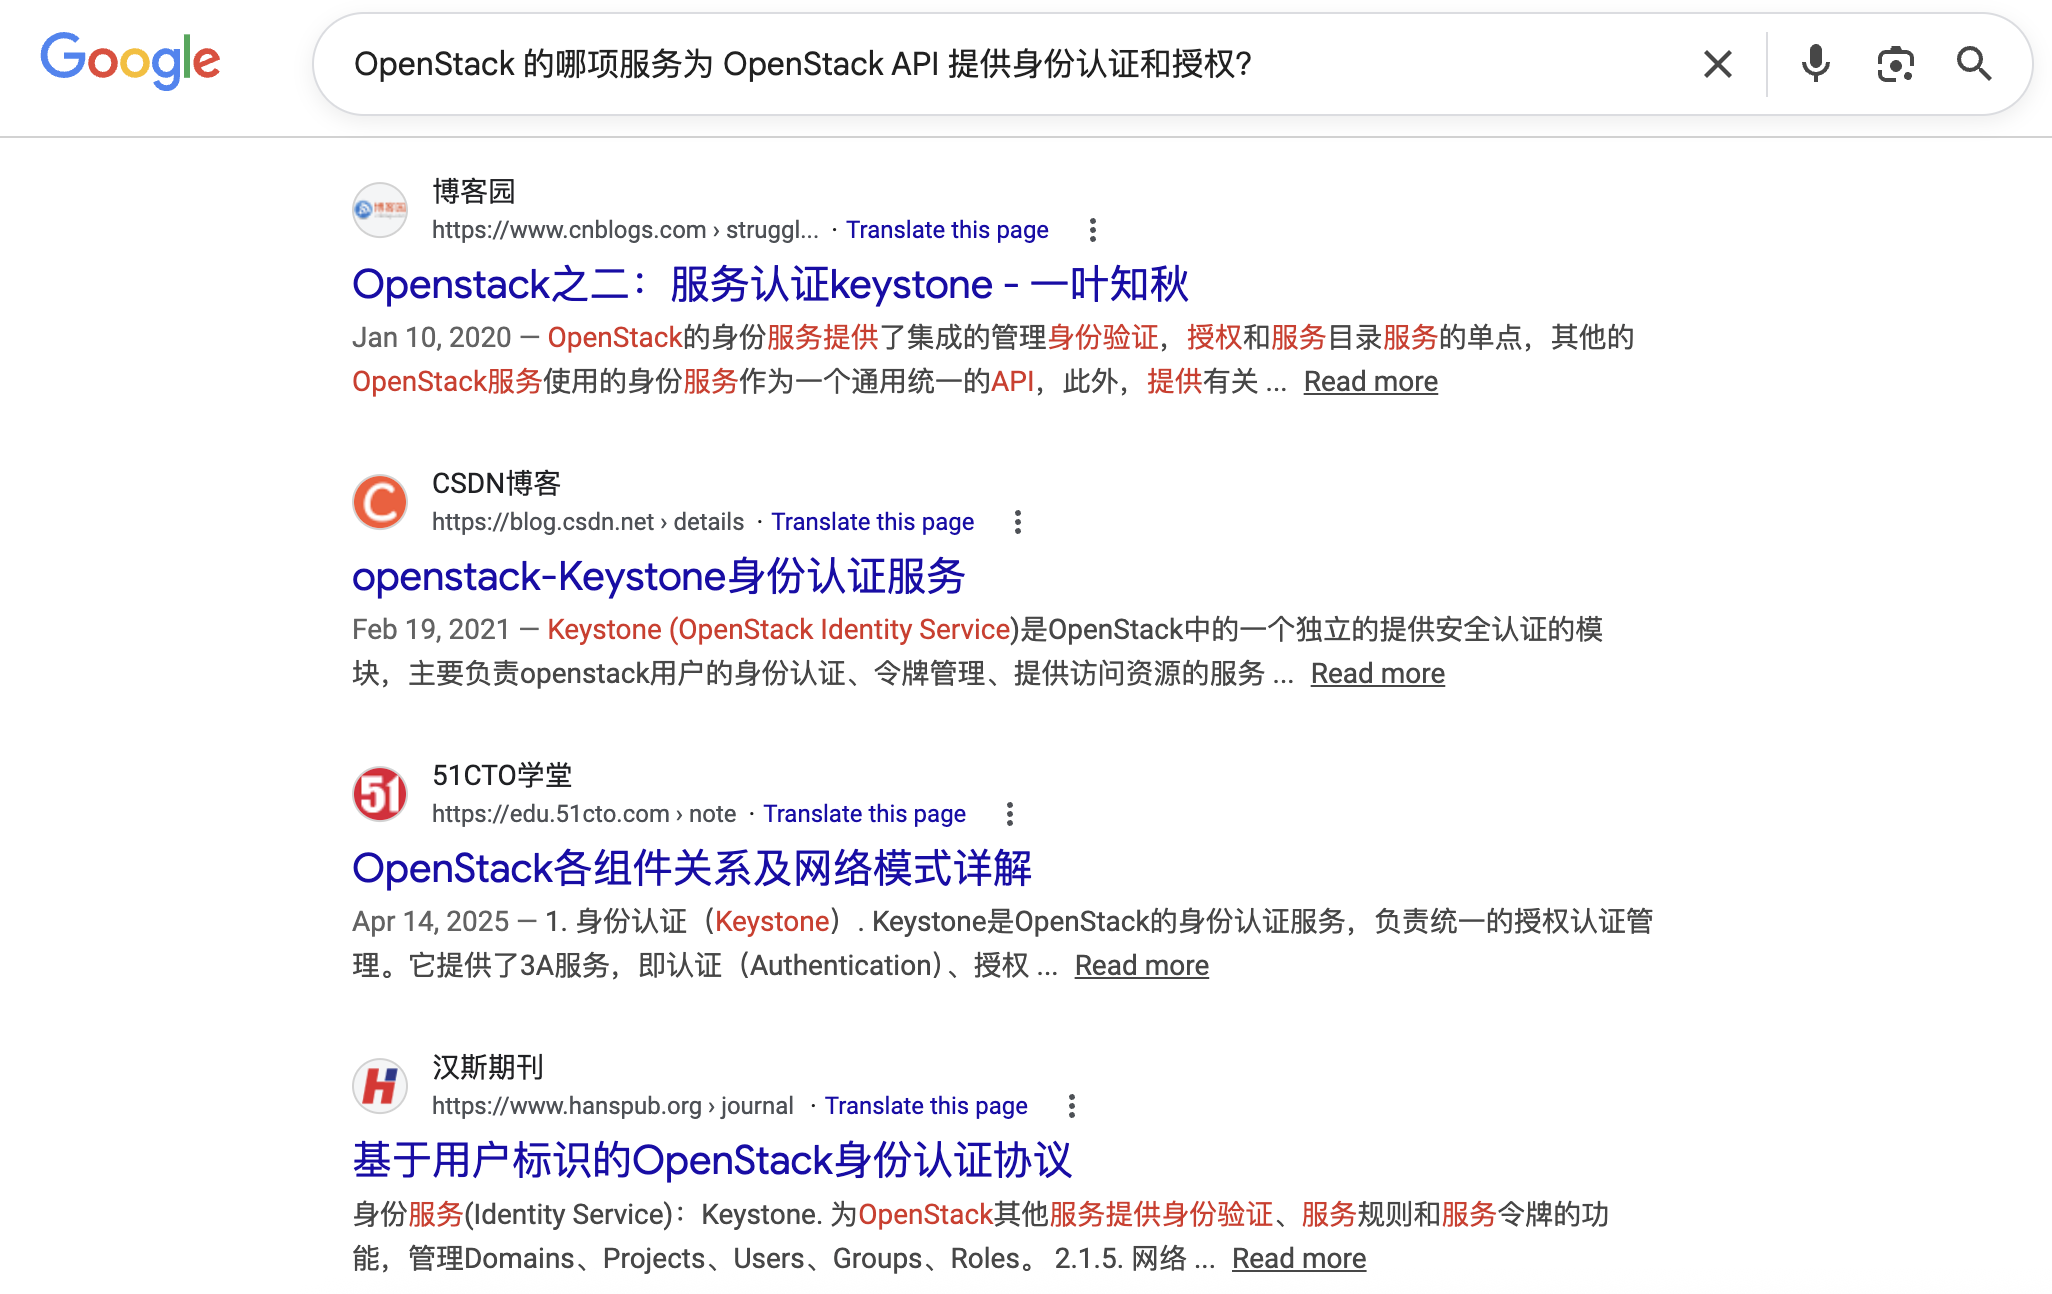Click the 51CTO学堂 site name
Screen dimensions: 2052x1294
click(x=502, y=775)
